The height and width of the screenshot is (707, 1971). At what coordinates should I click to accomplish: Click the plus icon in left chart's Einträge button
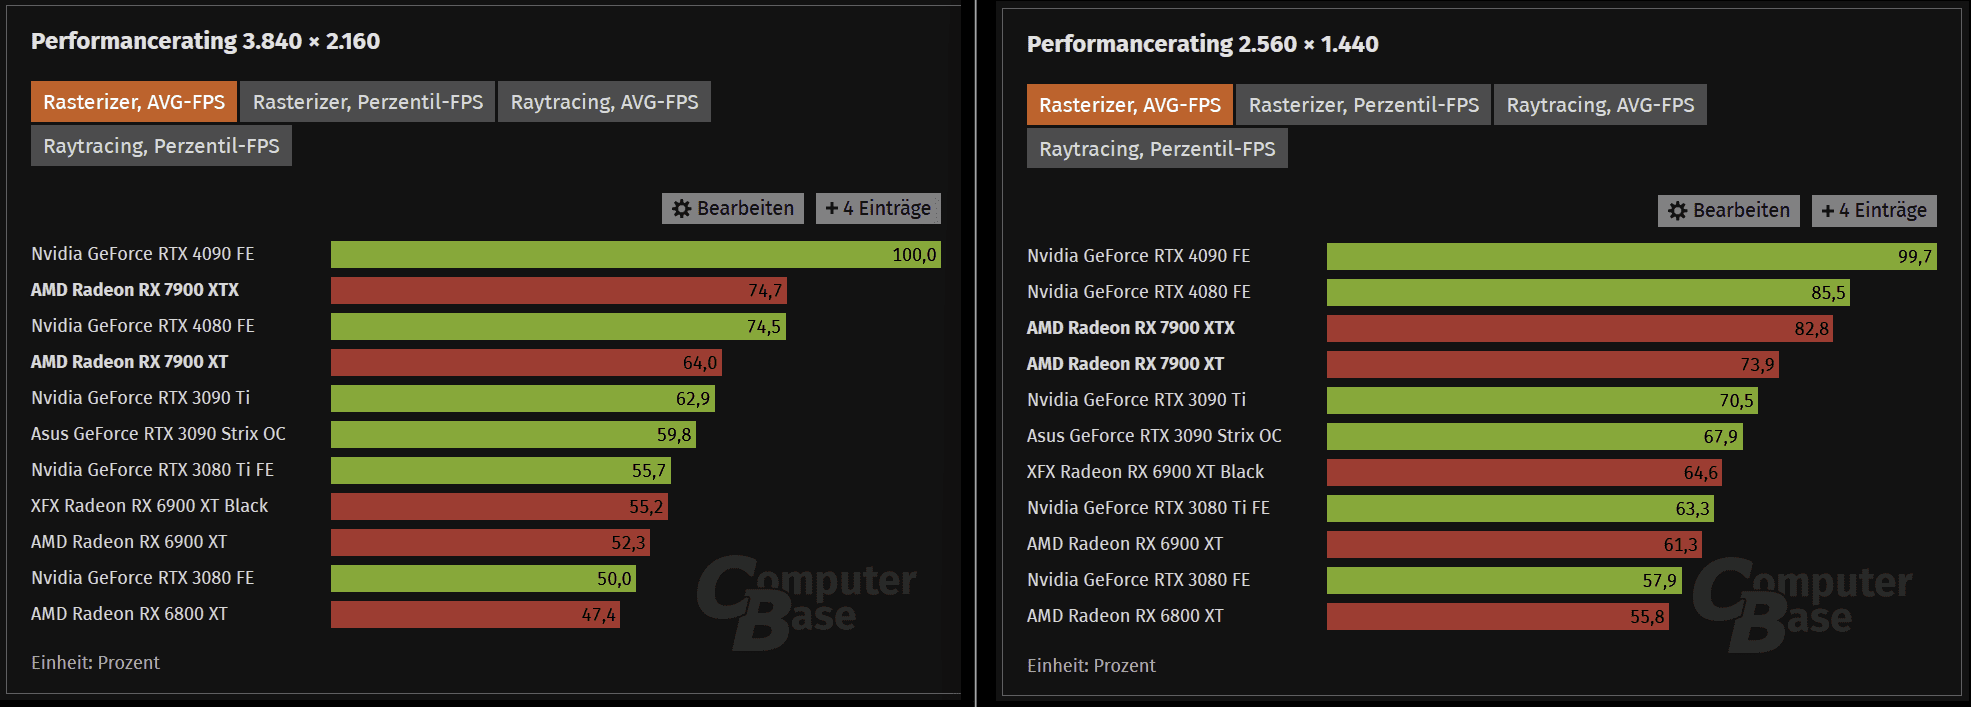832,208
